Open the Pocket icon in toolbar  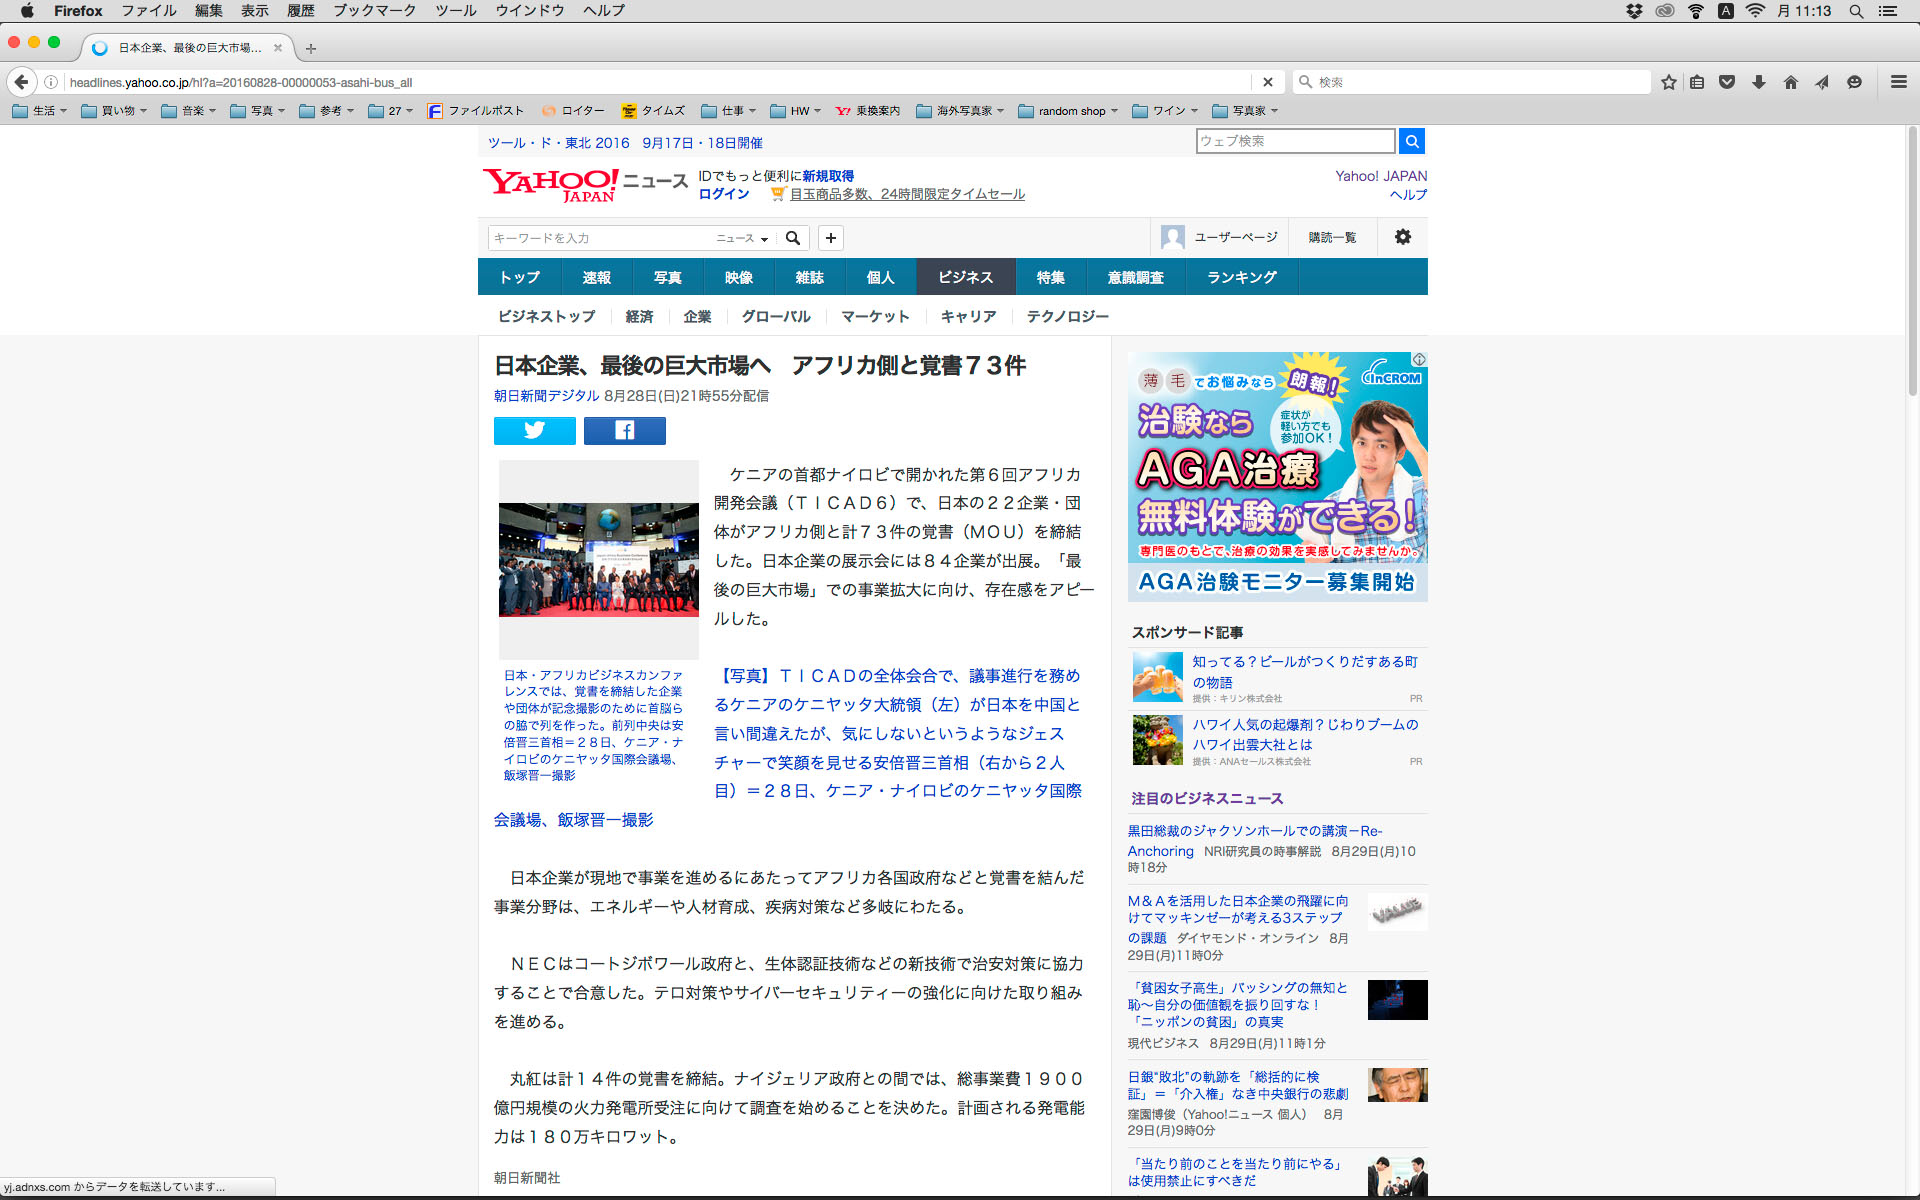(x=1727, y=82)
